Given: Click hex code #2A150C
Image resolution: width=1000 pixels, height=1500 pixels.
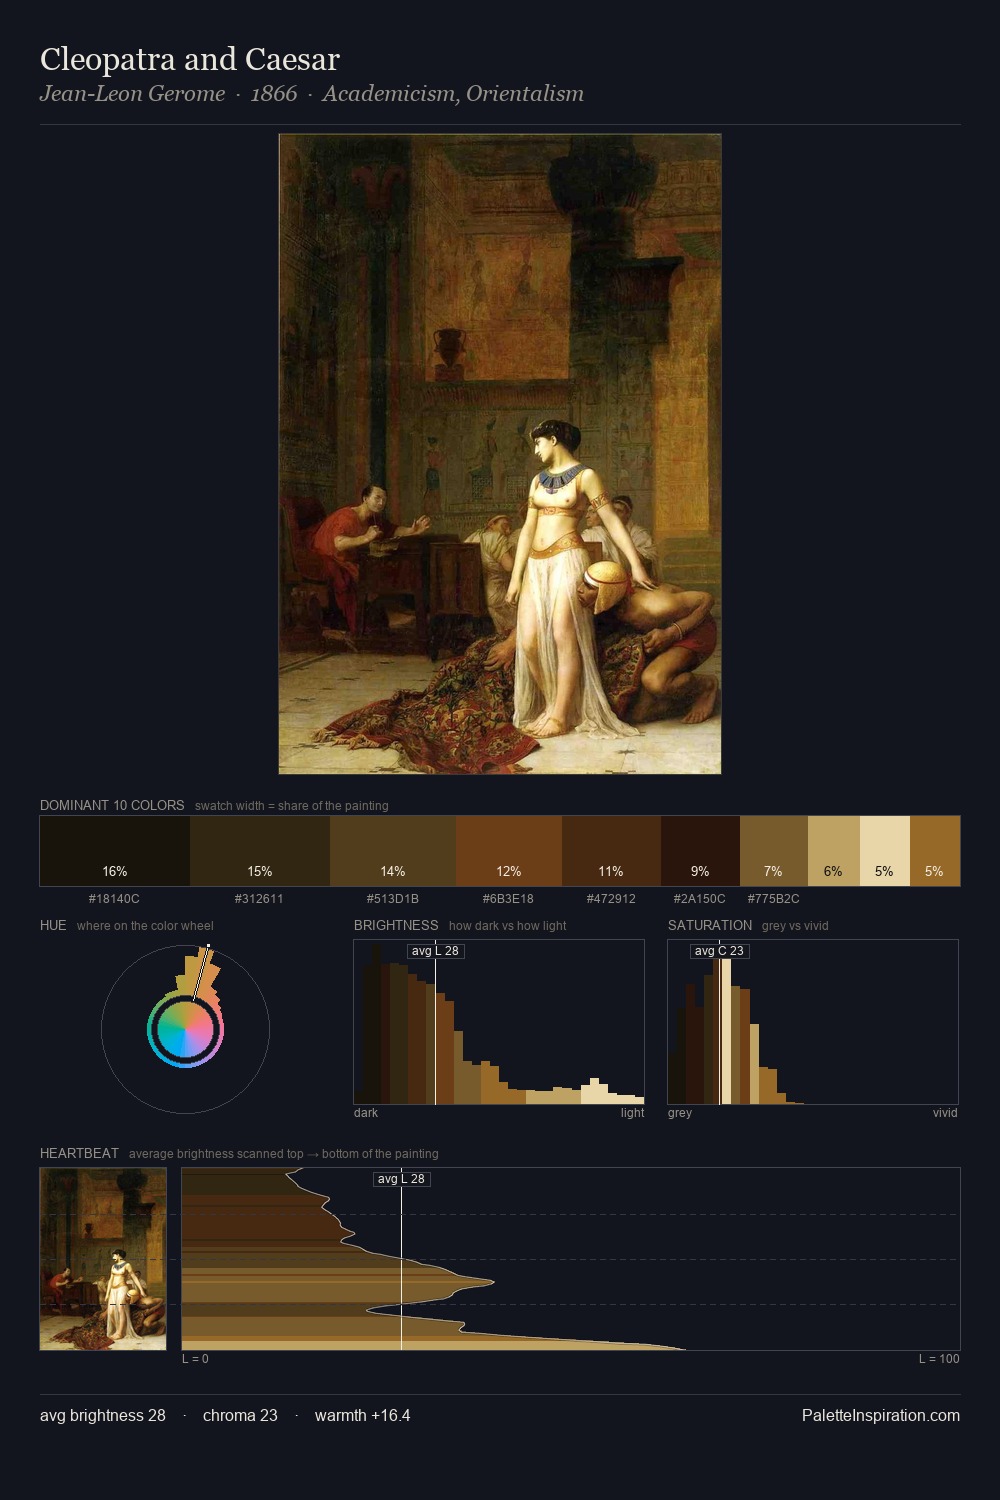Looking at the screenshot, I should (700, 899).
